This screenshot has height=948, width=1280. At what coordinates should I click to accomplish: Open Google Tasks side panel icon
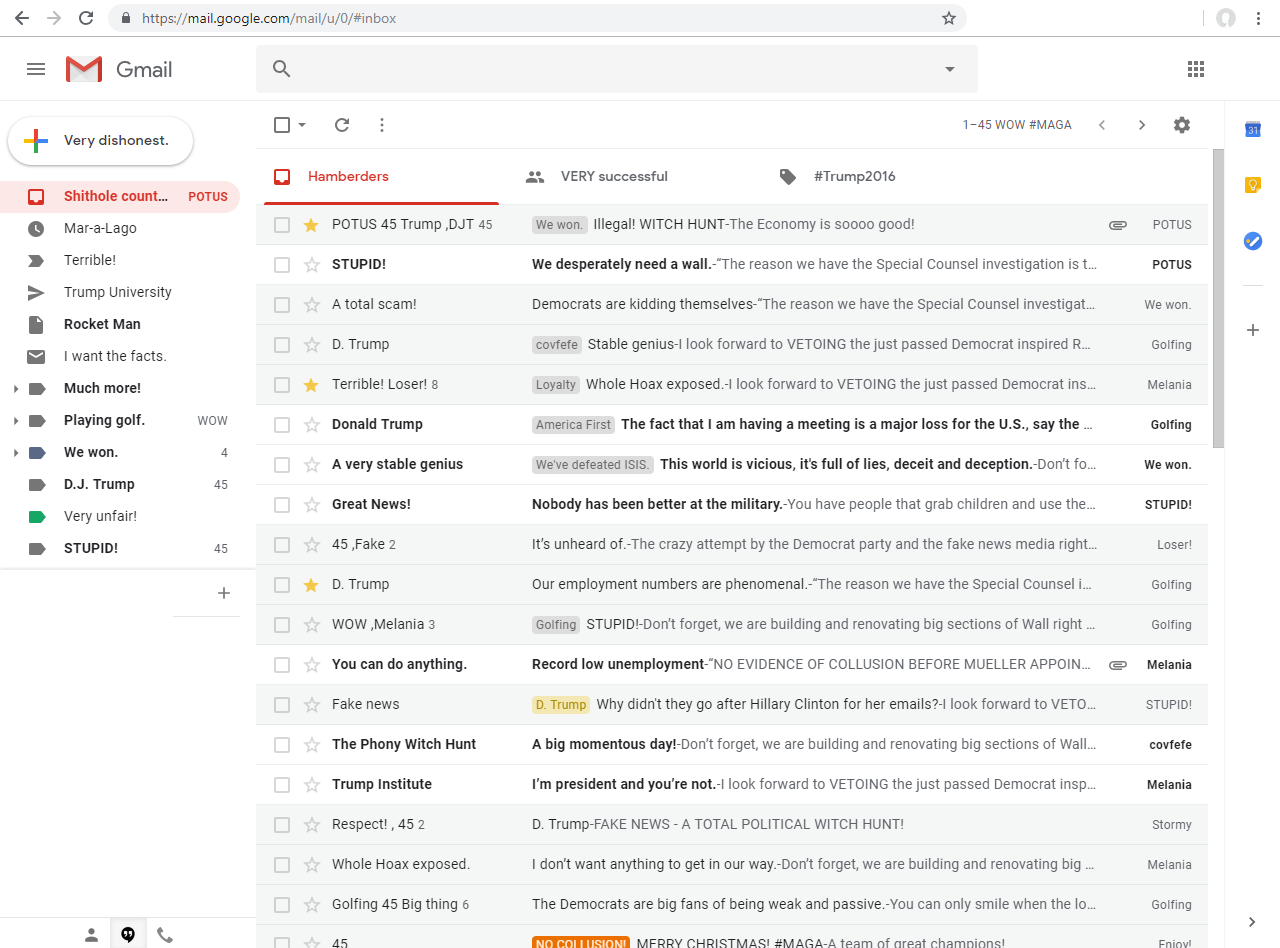click(1252, 241)
